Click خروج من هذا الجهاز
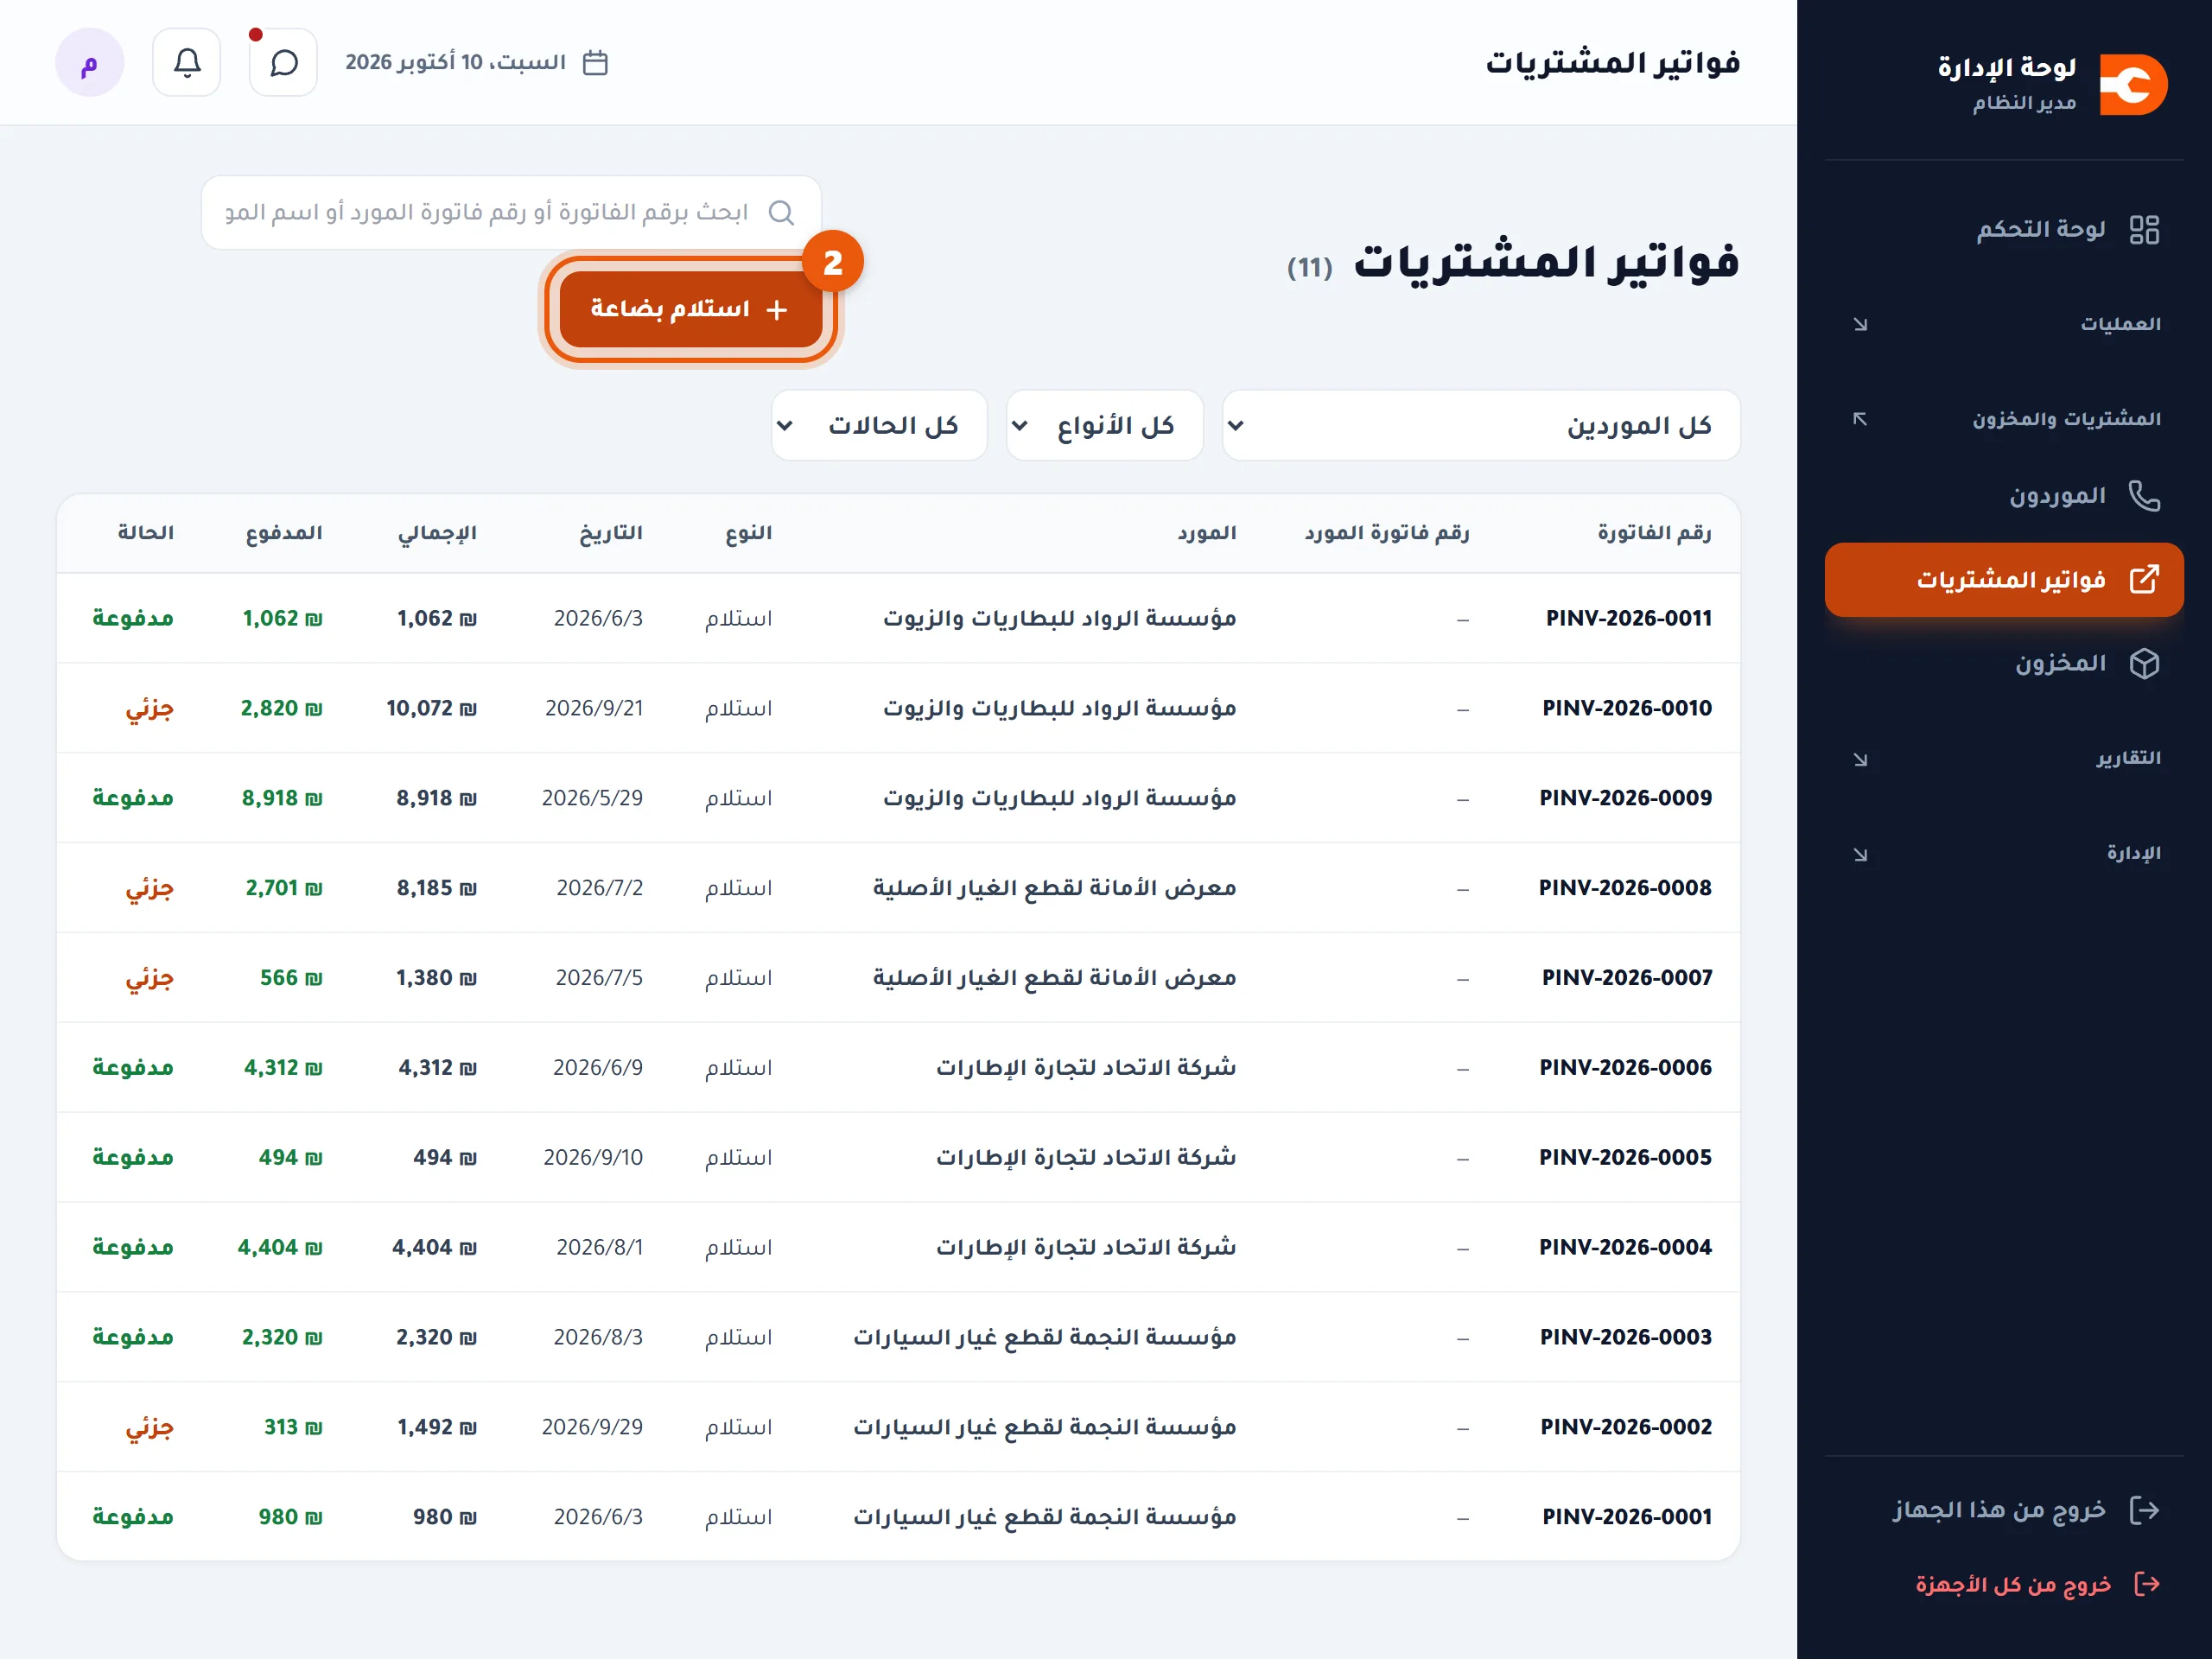 point(2004,1510)
